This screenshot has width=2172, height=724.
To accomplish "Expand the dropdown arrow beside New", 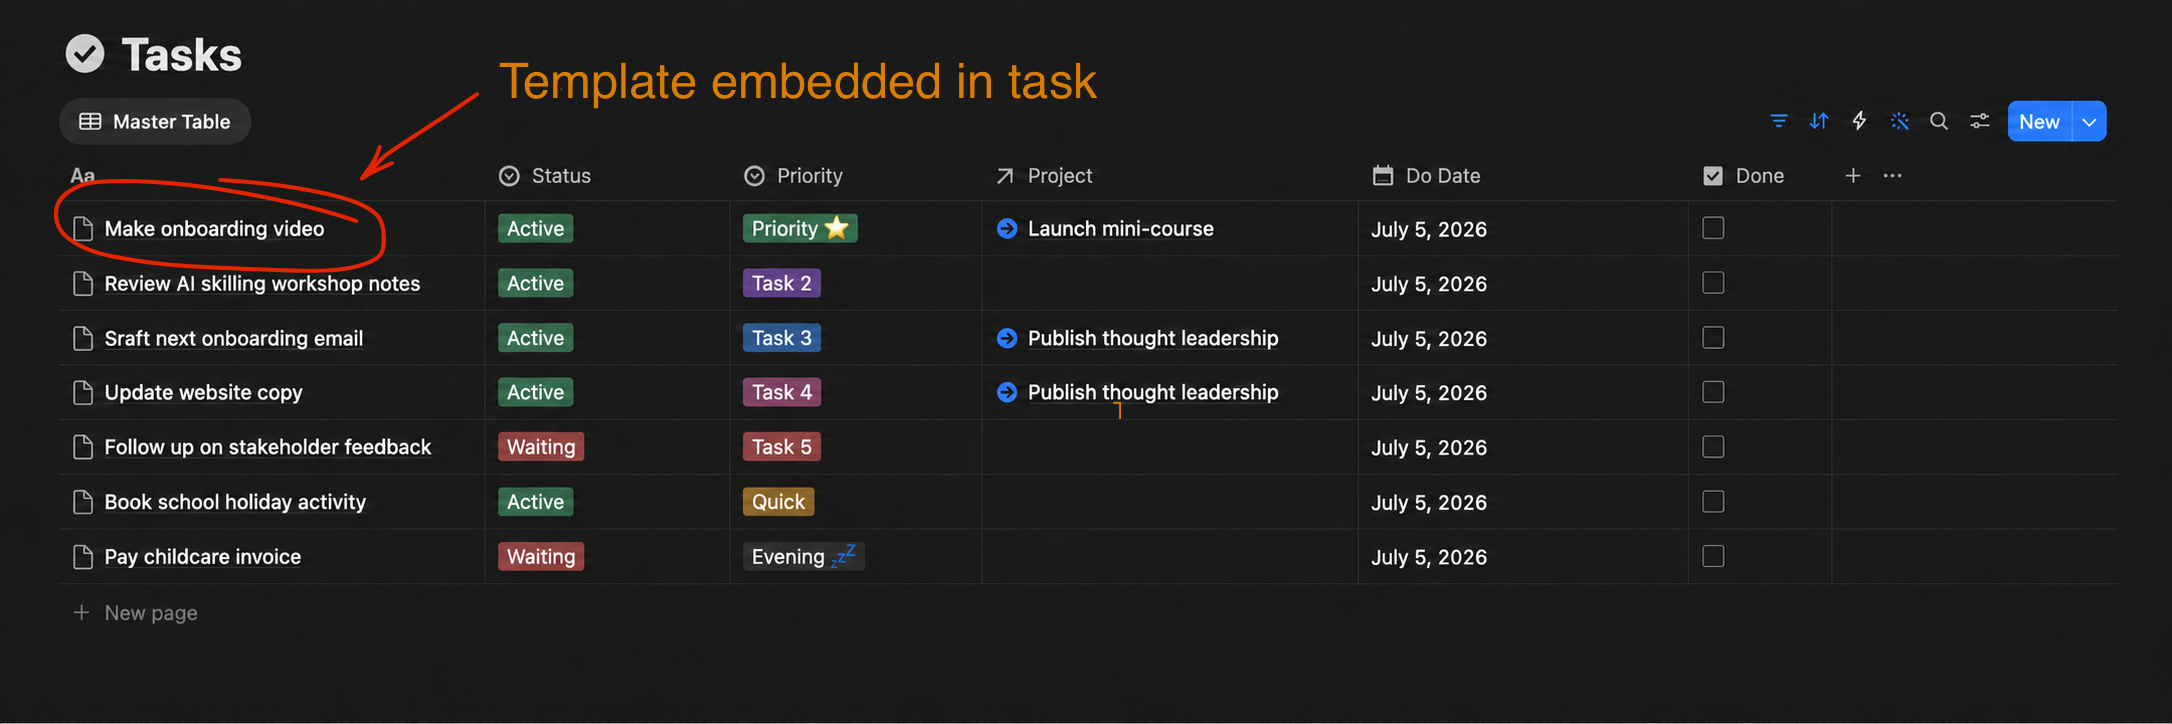I will click(2089, 121).
